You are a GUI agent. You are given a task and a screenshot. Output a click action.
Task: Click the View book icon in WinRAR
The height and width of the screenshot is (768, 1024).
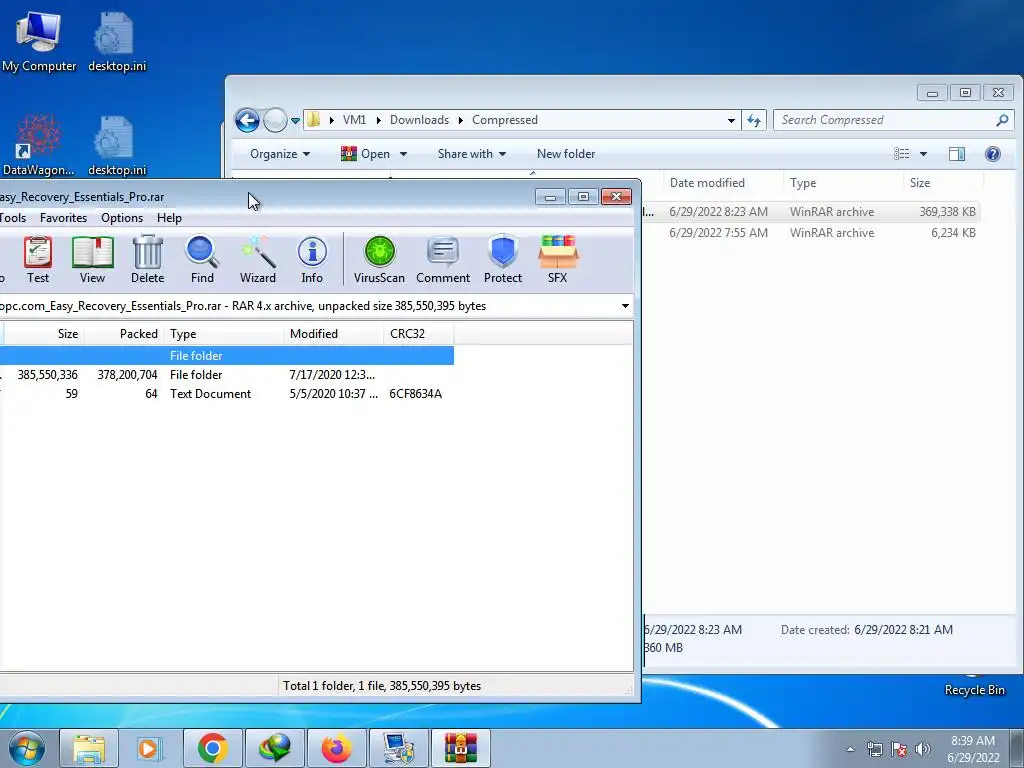click(x=92, y=259)
